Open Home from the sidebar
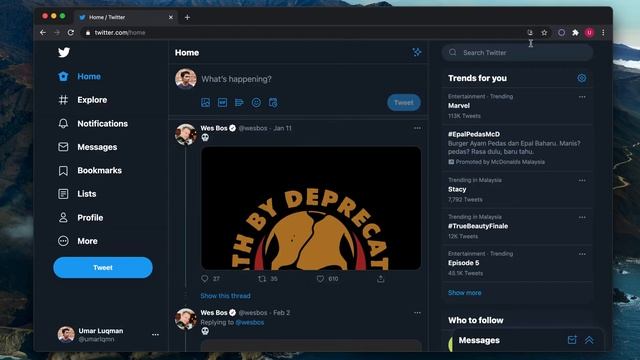 coord(79,76)
